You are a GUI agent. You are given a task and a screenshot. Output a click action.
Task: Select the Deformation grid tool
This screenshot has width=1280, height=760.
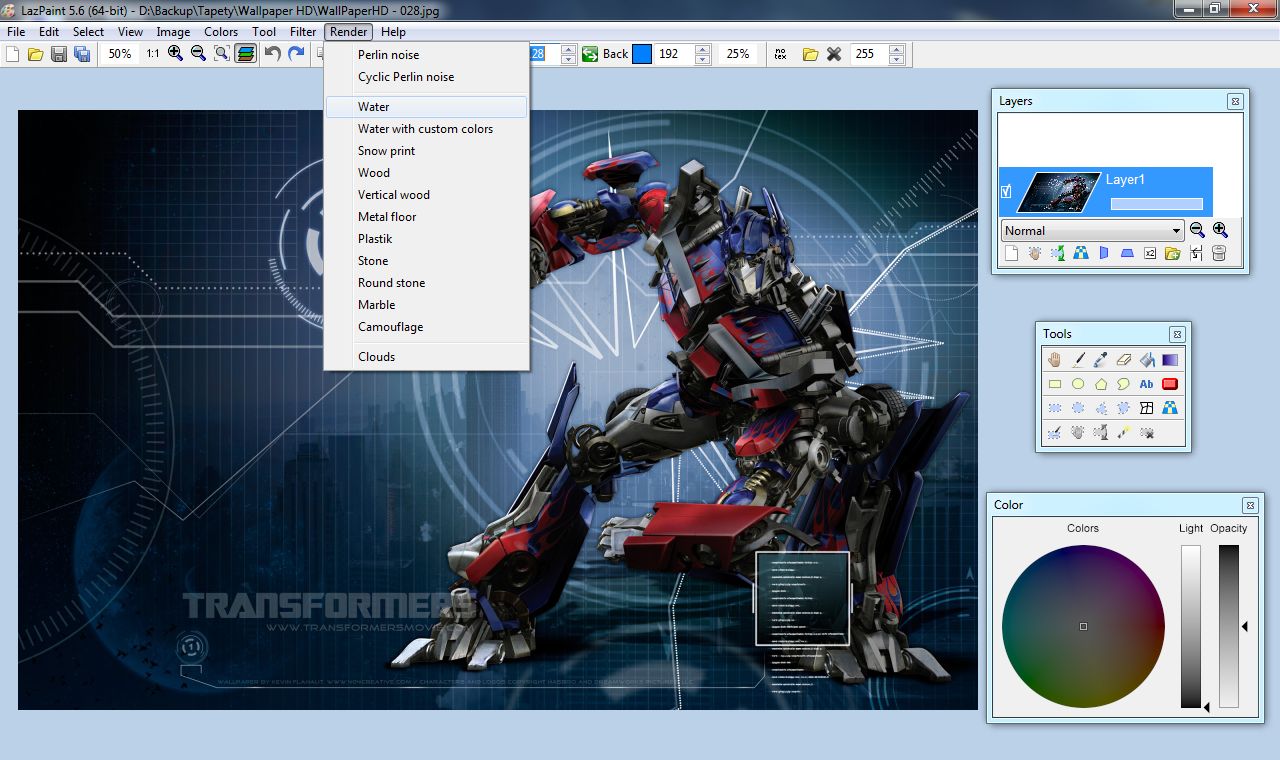pyautogui.click(x=1147, y=408)
